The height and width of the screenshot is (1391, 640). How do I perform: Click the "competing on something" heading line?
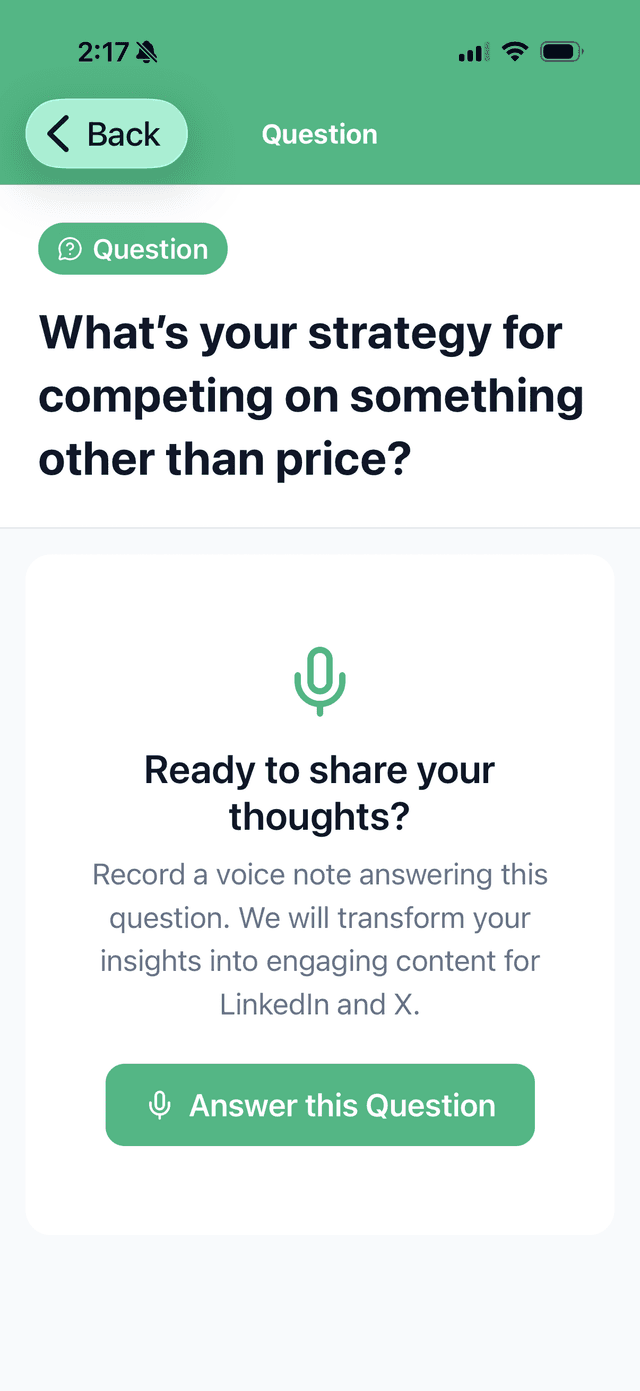click(311, 396)
